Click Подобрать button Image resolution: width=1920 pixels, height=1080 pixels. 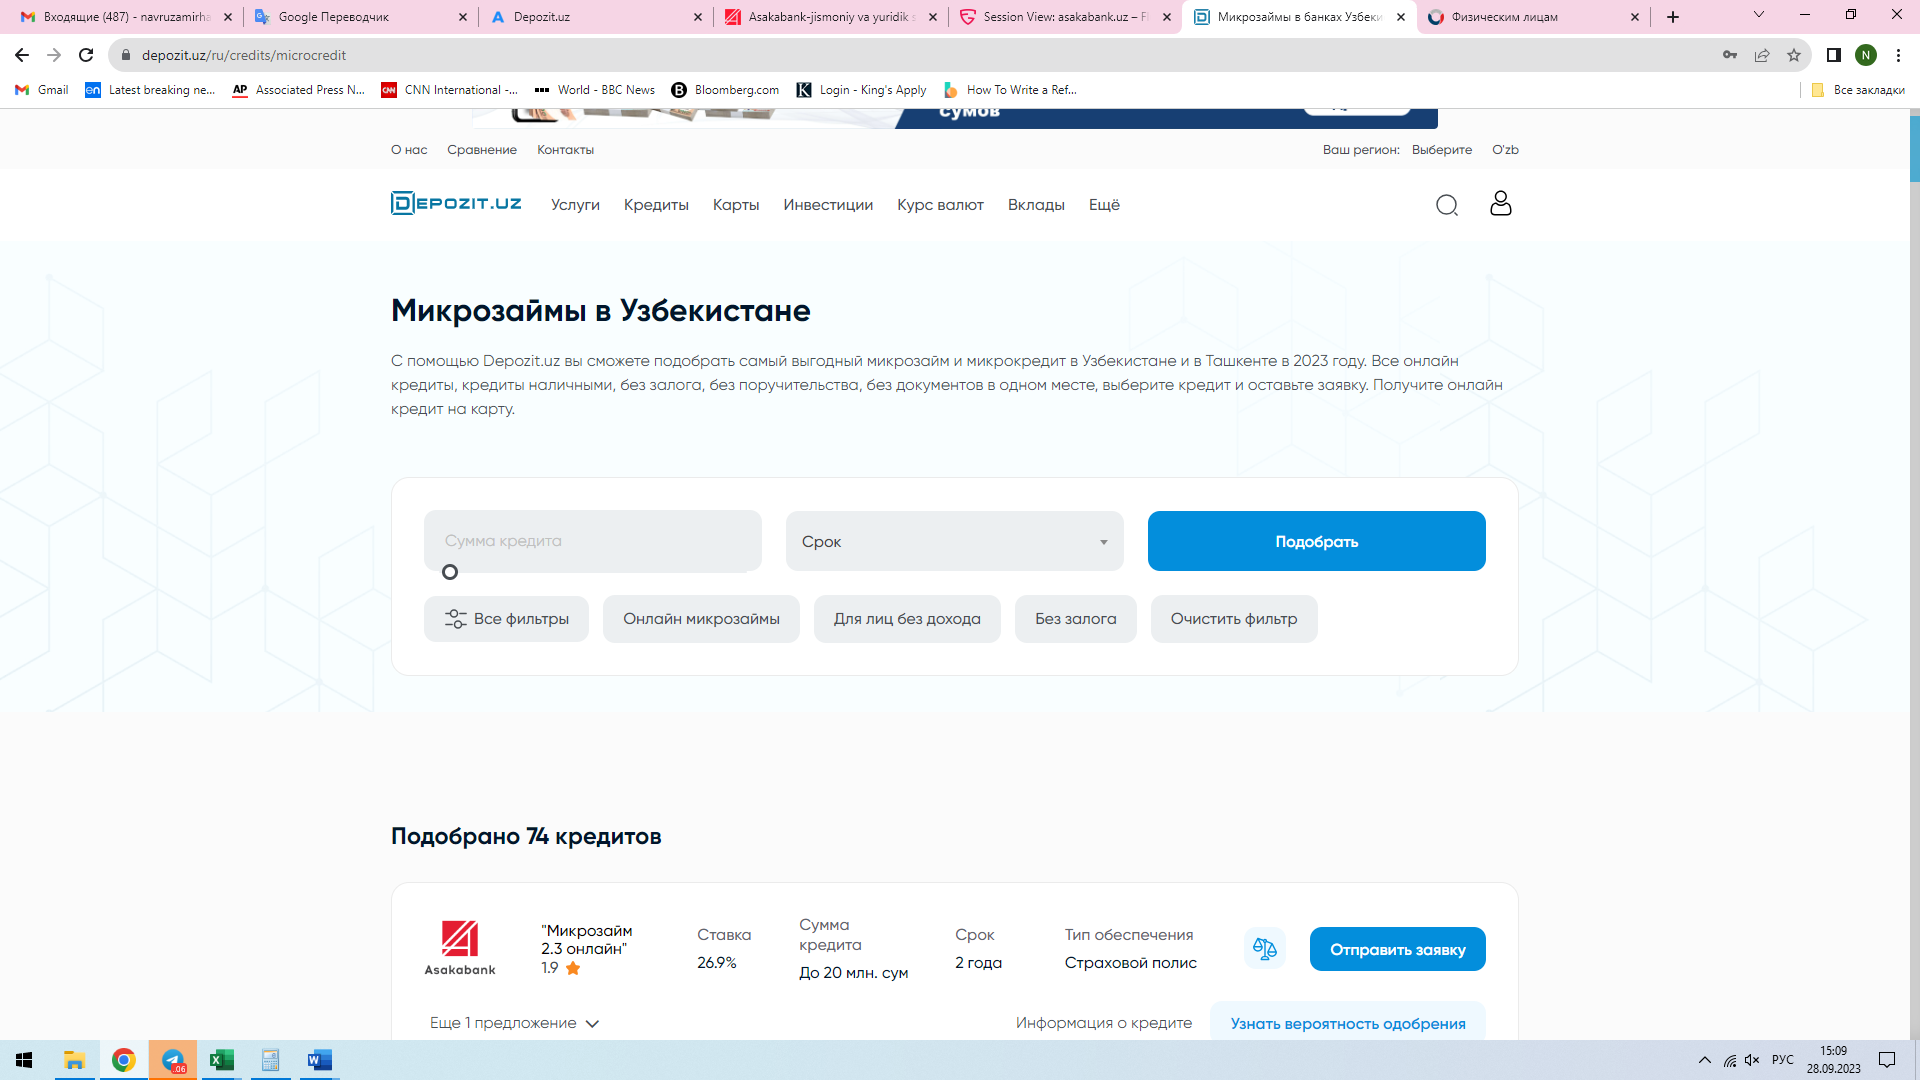[1316, 541]
